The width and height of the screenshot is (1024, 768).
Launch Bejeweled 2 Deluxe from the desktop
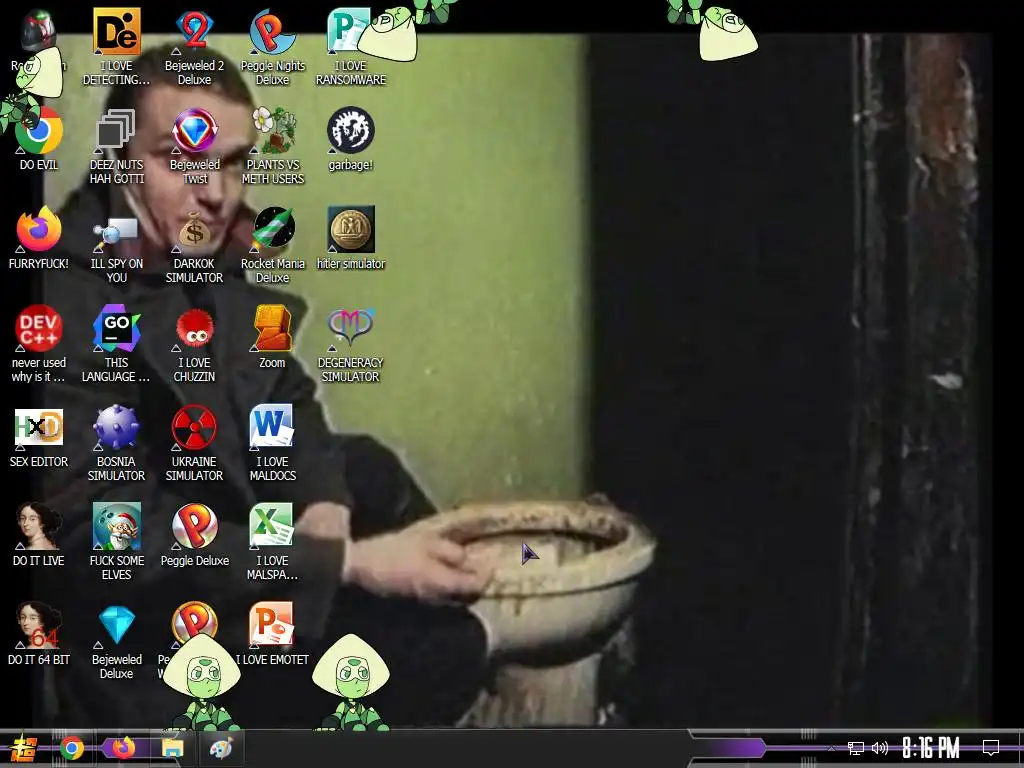click(195, 31)
